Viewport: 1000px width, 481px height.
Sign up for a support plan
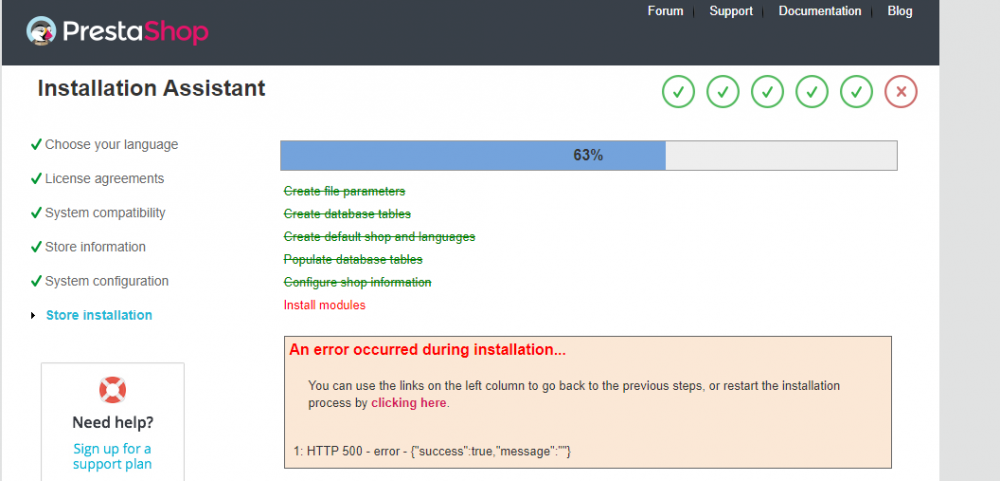[x=112, y=456]
